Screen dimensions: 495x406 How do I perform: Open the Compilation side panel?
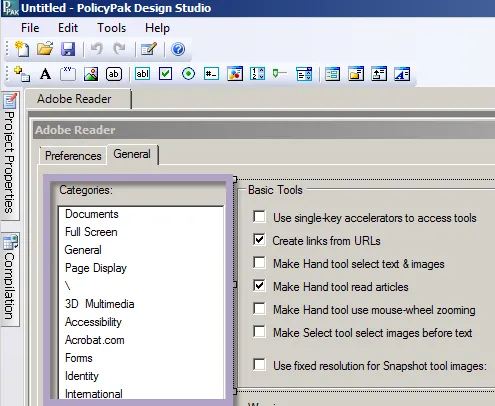tap(10, 279)
